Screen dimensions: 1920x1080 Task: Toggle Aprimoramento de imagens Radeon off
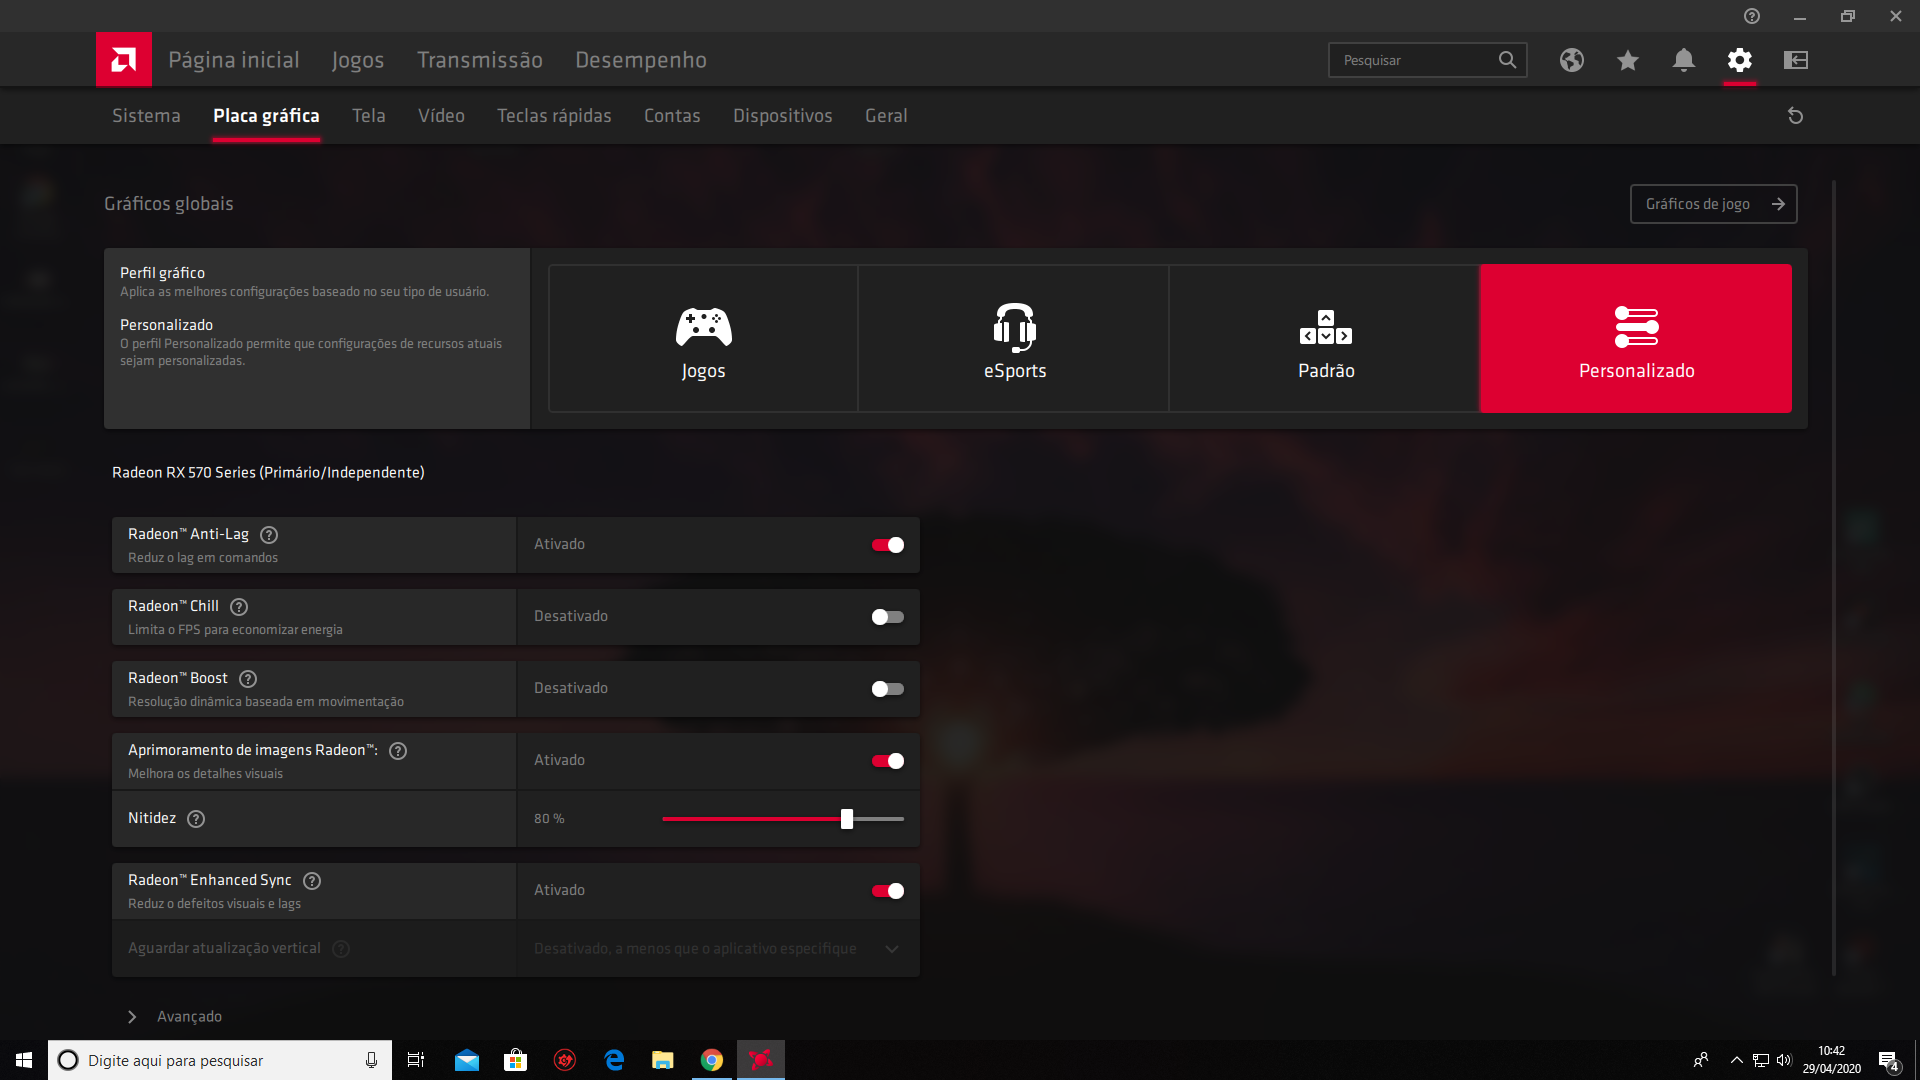pyautogui.click(x=888, y=761)
